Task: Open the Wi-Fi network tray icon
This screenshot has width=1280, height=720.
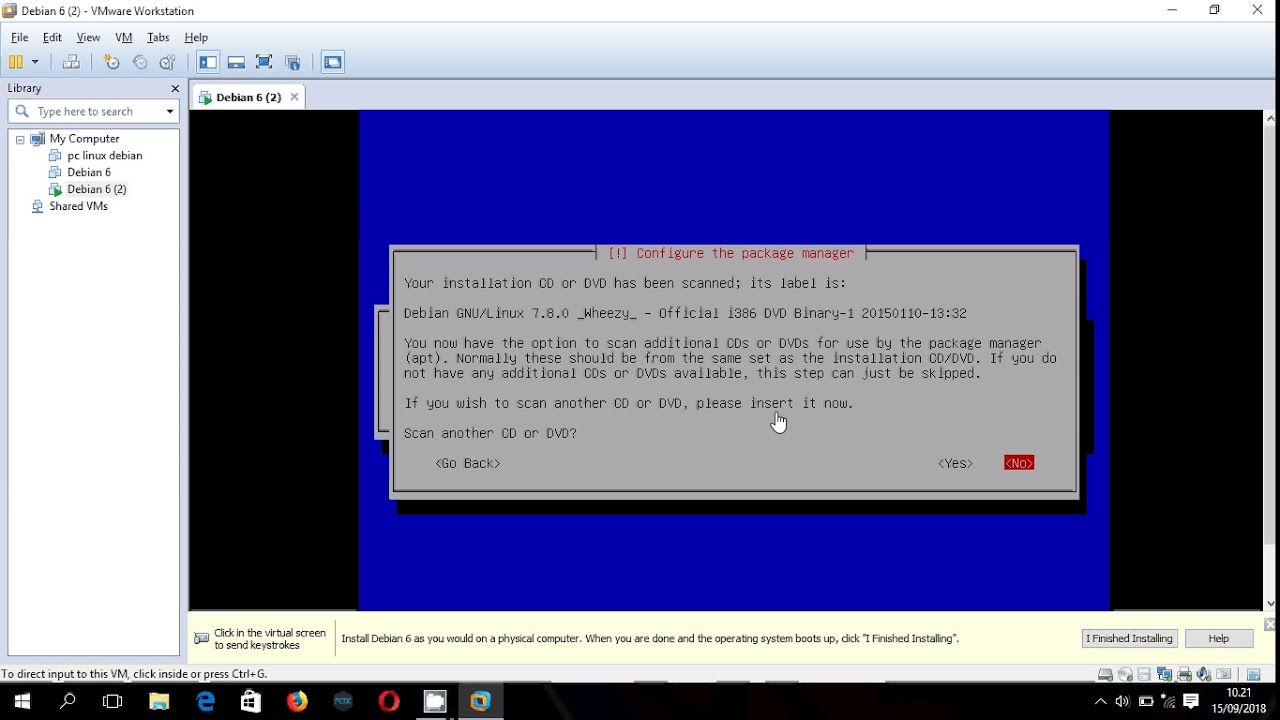Action: click(x=1168, y=702)
